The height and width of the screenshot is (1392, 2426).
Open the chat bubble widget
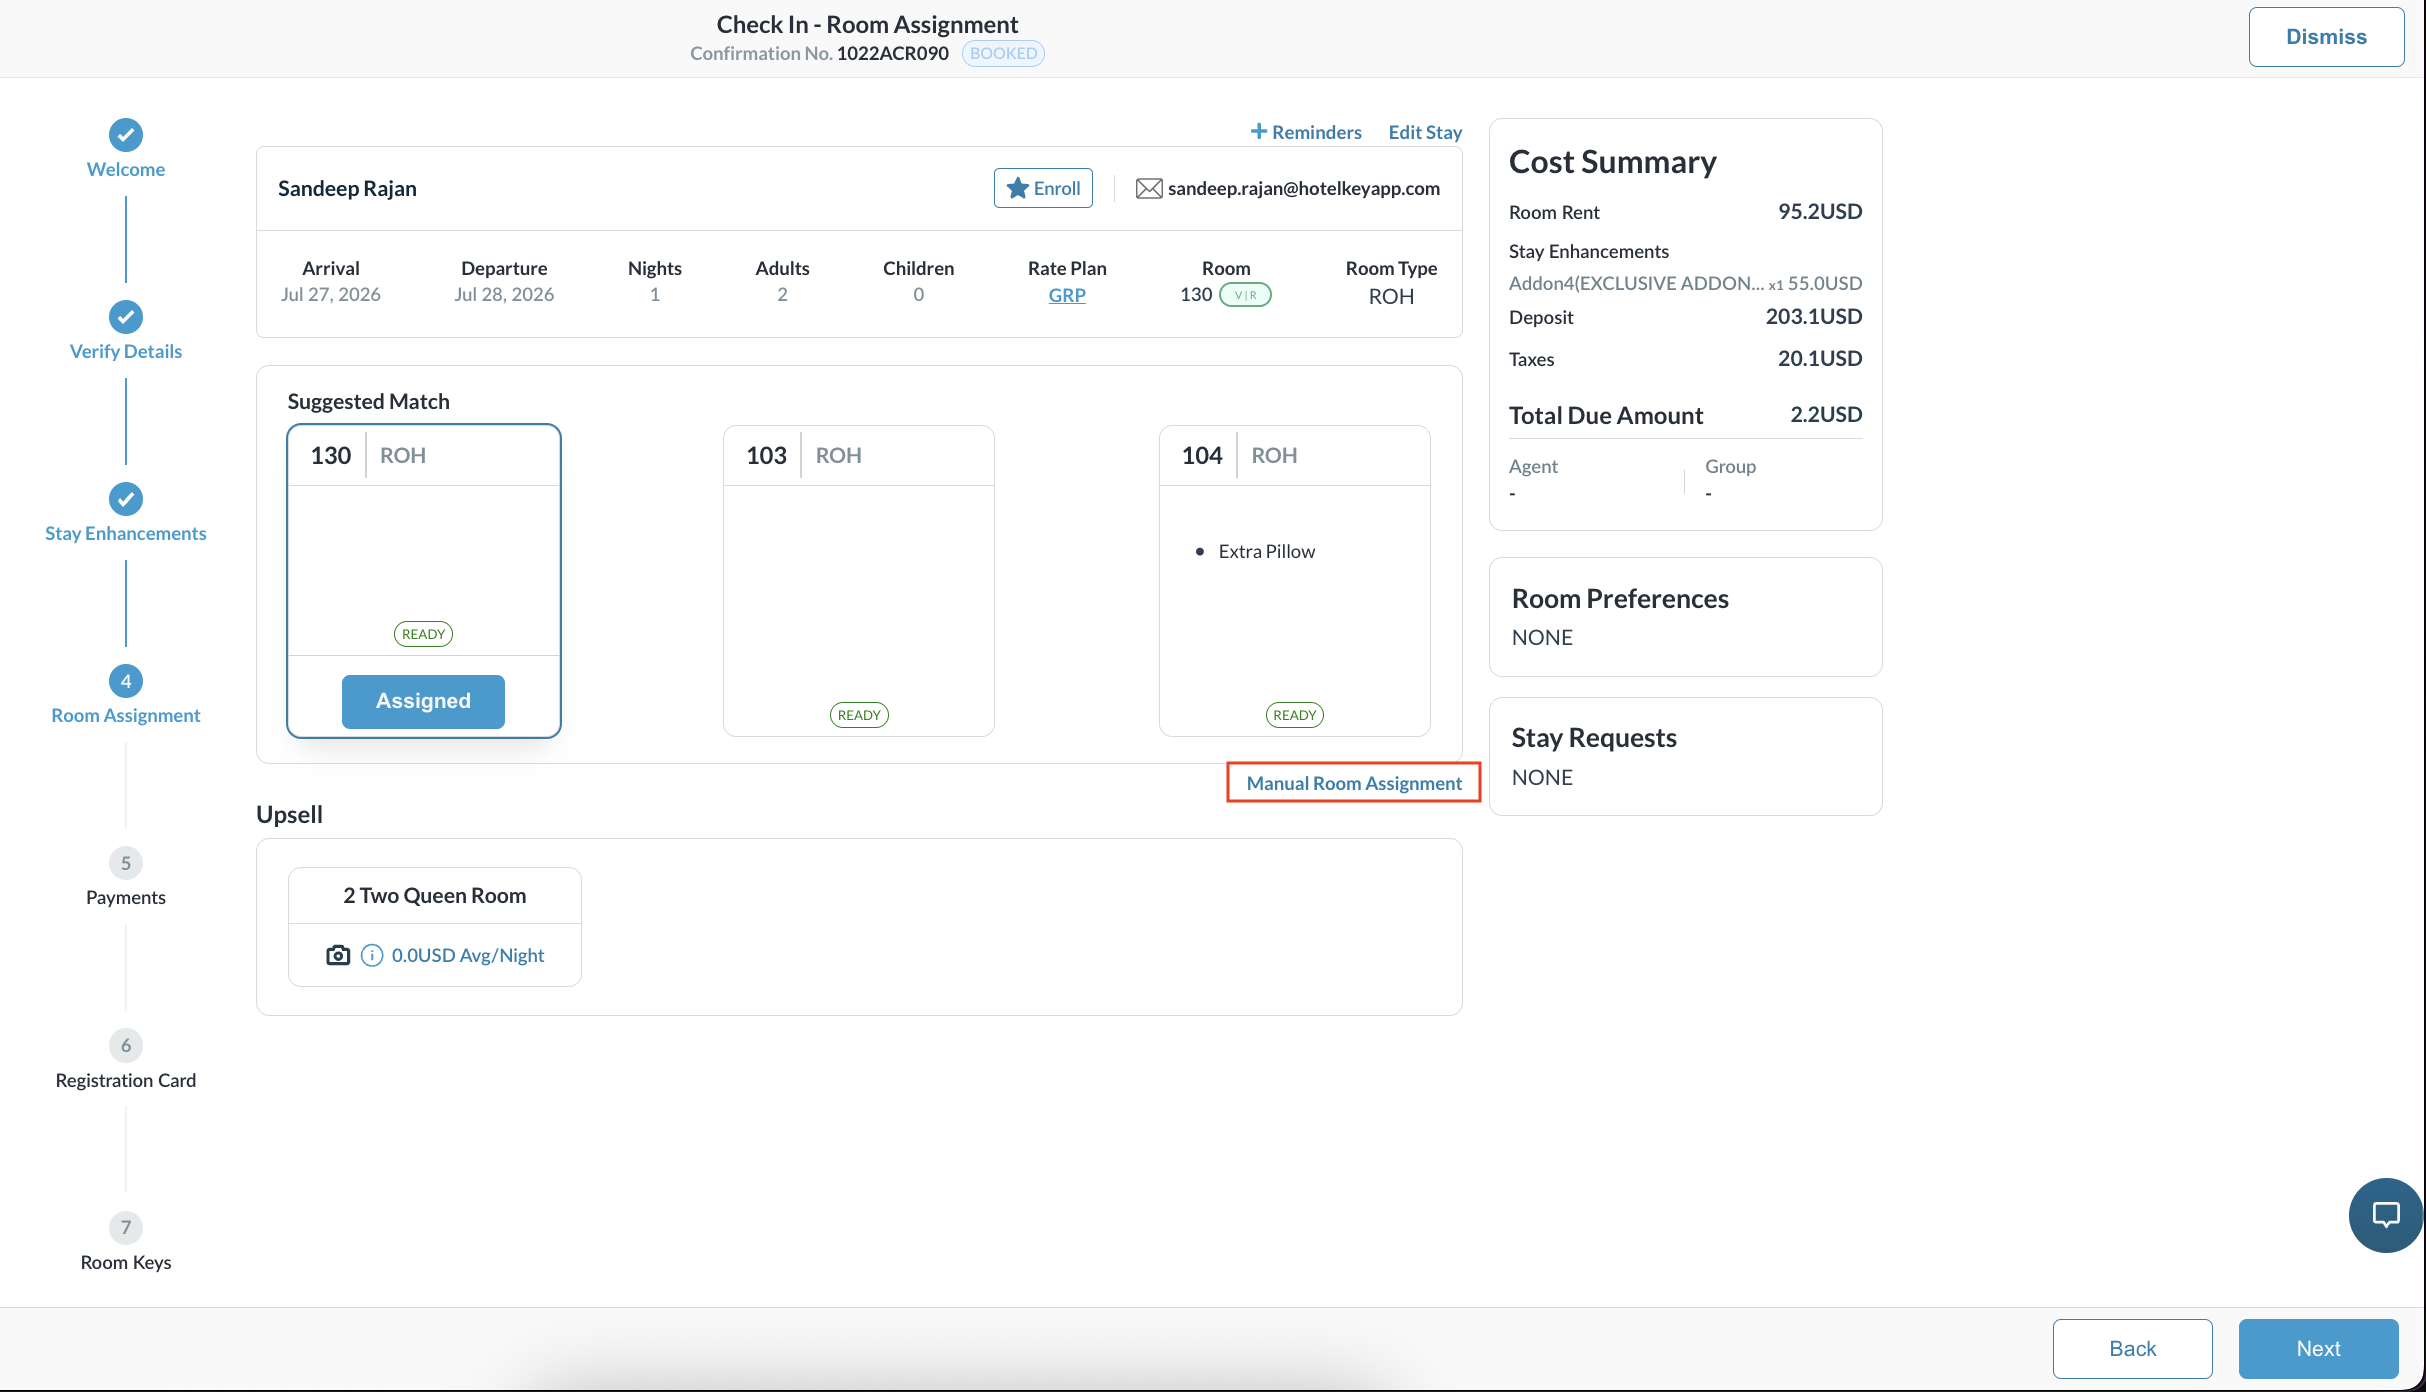(2386, 1215)
